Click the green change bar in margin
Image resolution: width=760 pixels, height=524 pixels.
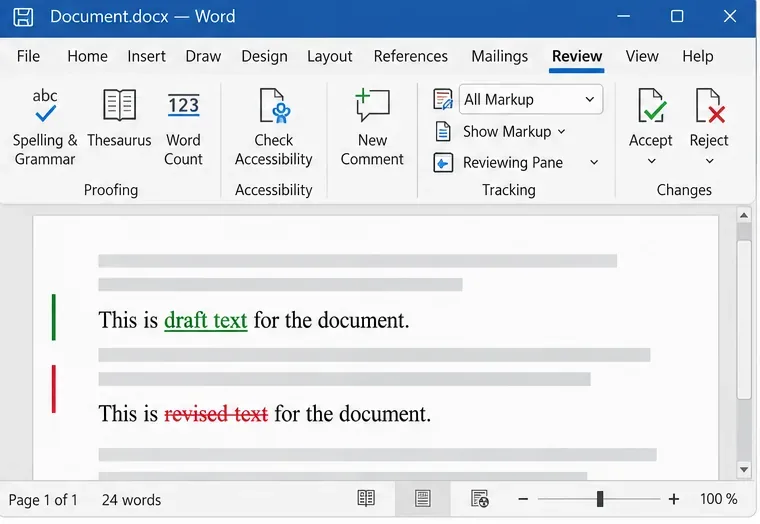[x=54, y=317]
